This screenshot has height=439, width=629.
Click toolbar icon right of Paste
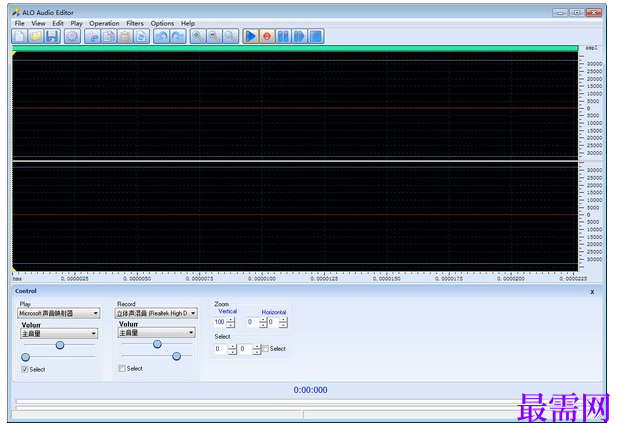point(142,37)
